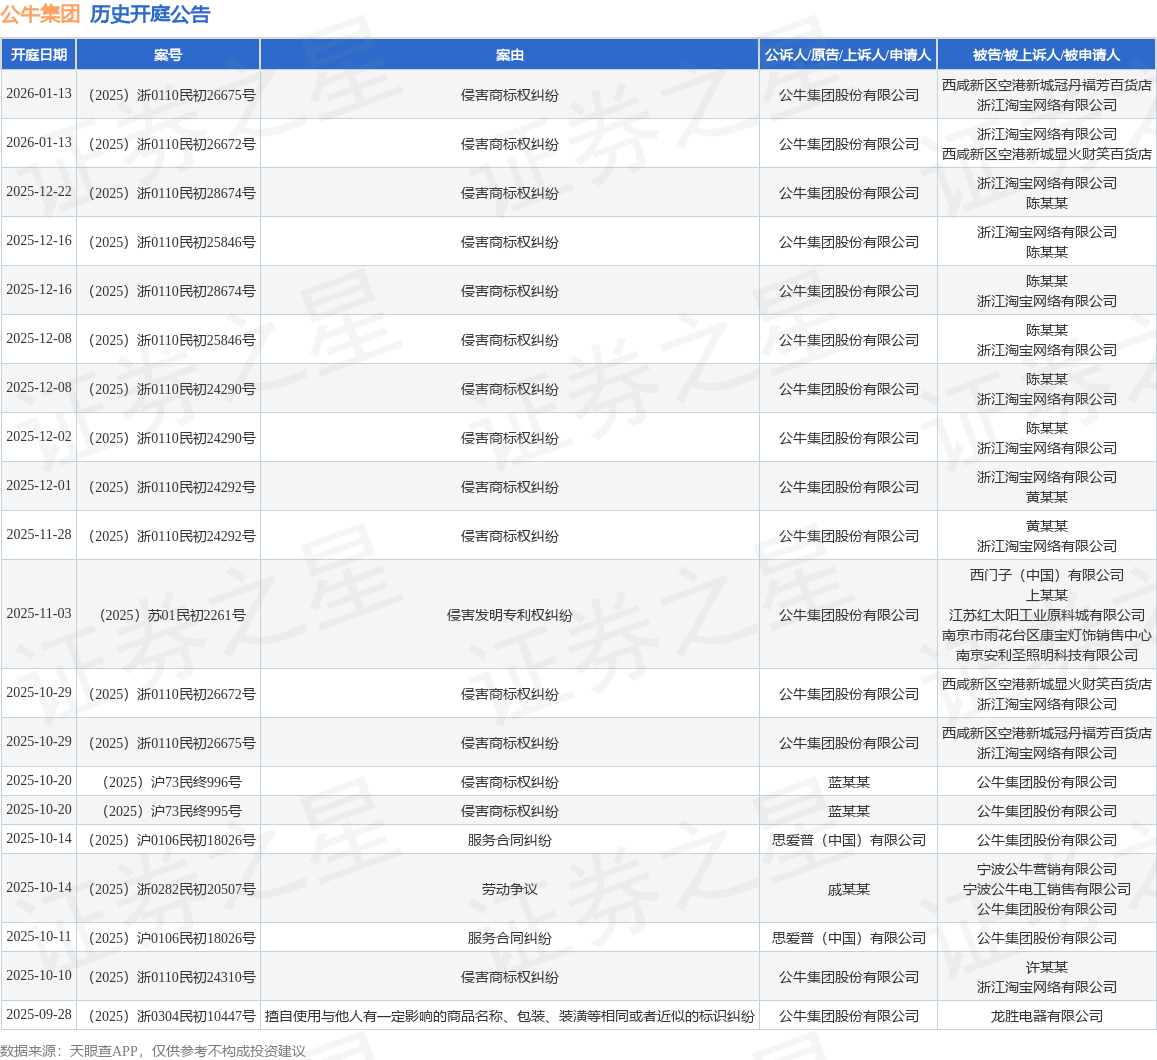
Task: Click the 公诉人/原告/上诉人/申请人 header
Action: 848,55
